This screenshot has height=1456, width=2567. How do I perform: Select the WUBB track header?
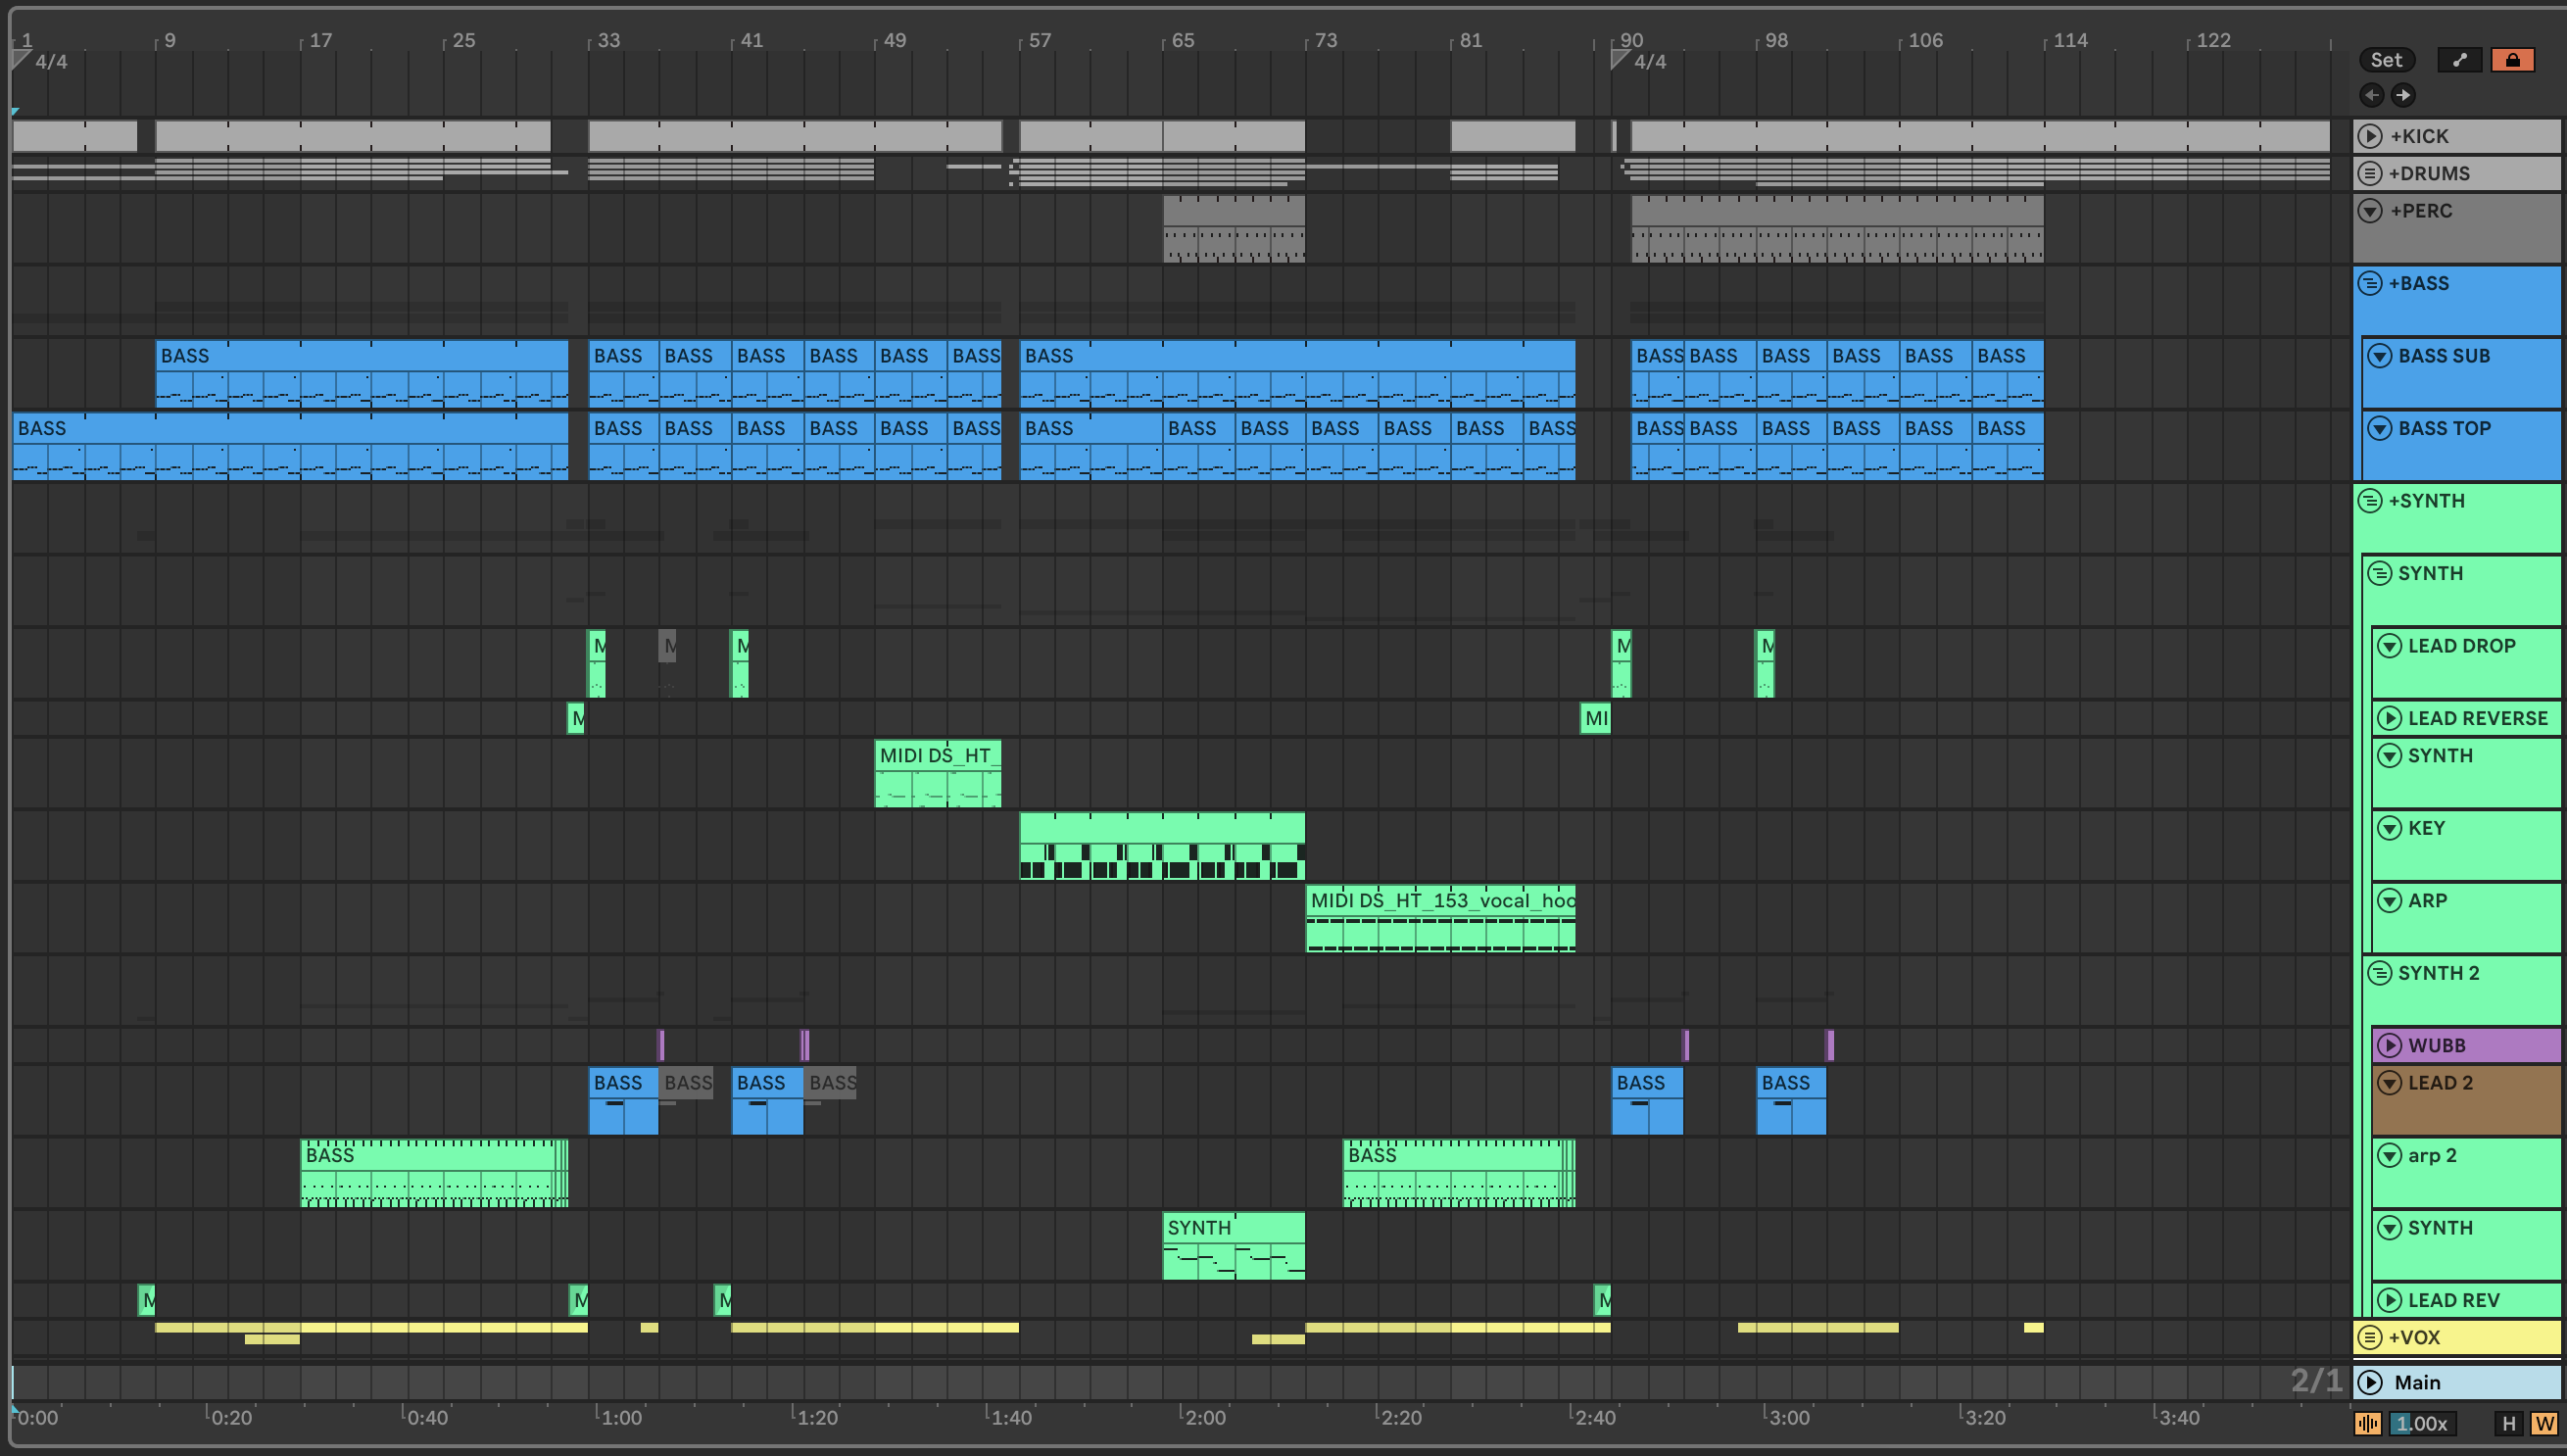click(x=2466, y=1046)
